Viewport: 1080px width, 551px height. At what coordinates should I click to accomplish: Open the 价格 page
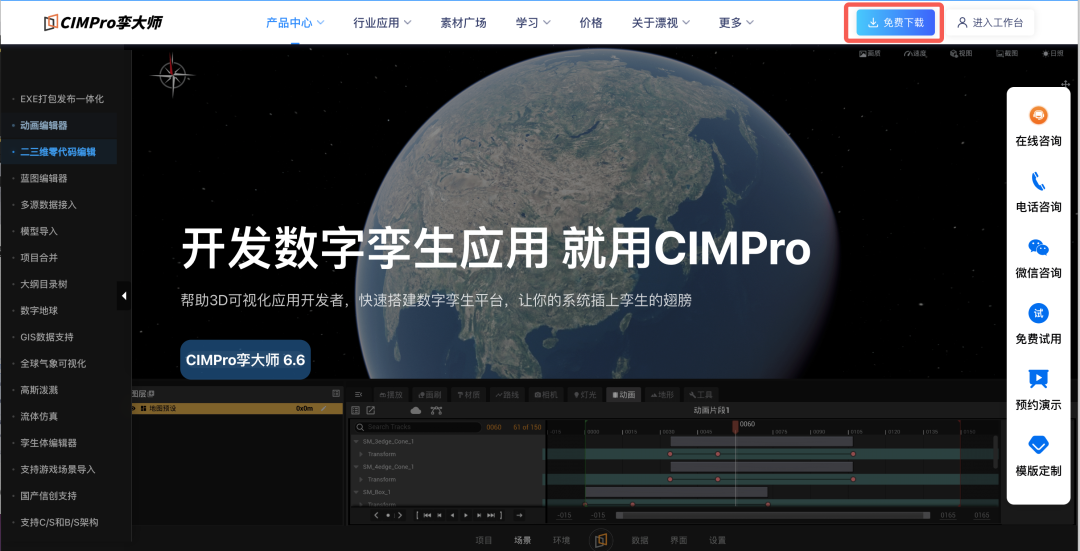pyautogui.click(x=591, y=23)
